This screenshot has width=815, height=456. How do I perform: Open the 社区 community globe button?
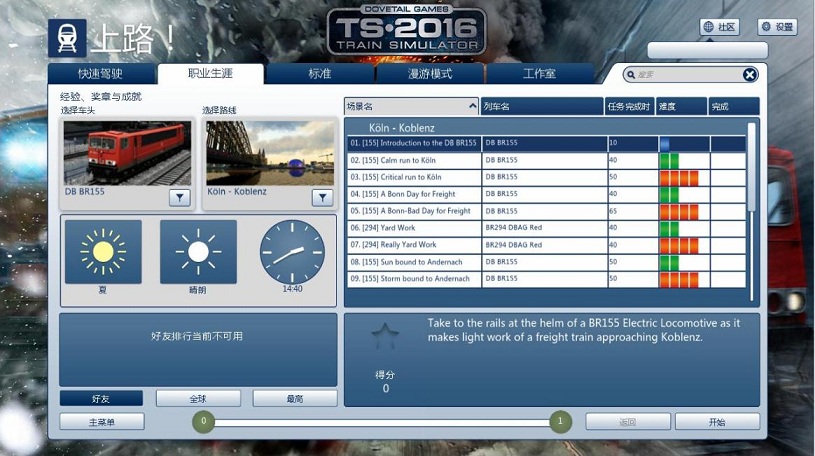[x=719, y=27]
